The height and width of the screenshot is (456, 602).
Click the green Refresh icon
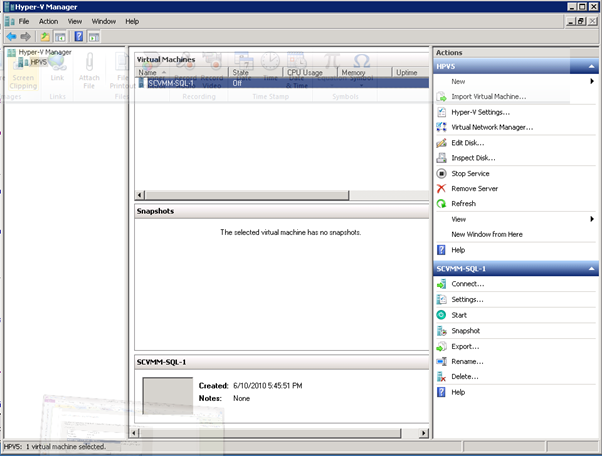pyautogui.click(x=442, y=203)
